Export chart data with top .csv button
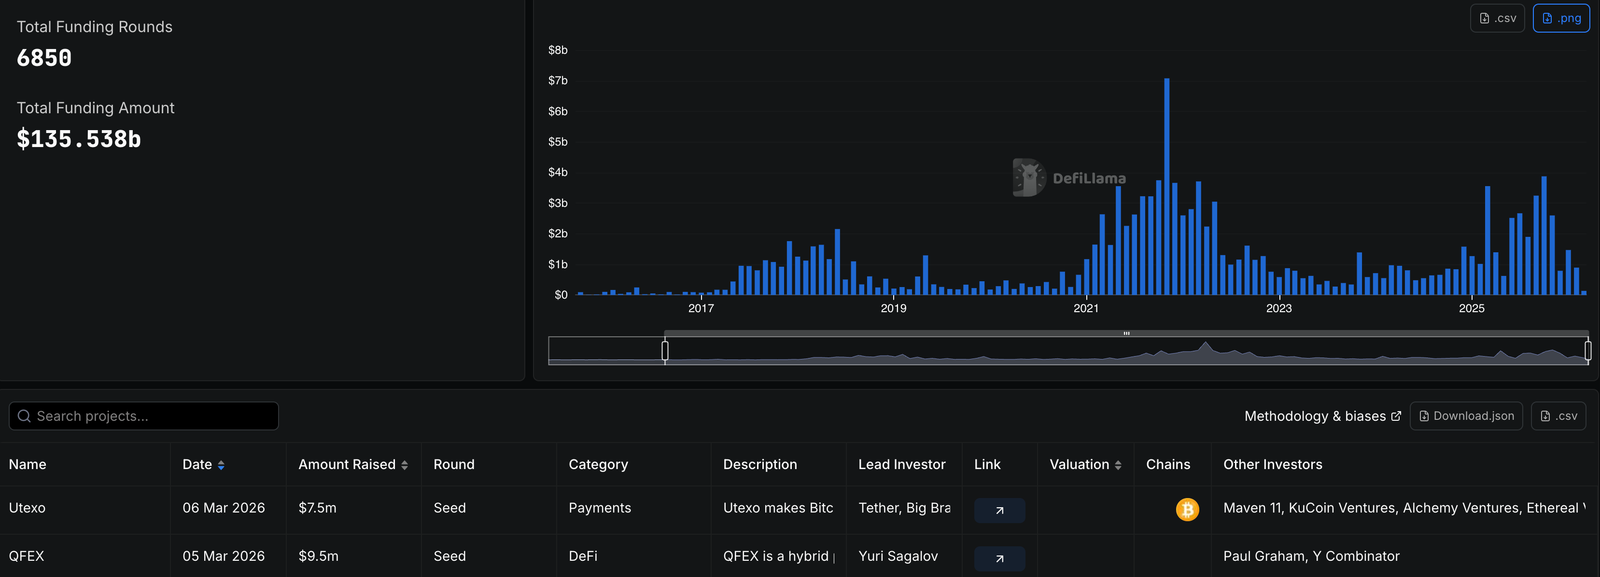 (1497, 18)
